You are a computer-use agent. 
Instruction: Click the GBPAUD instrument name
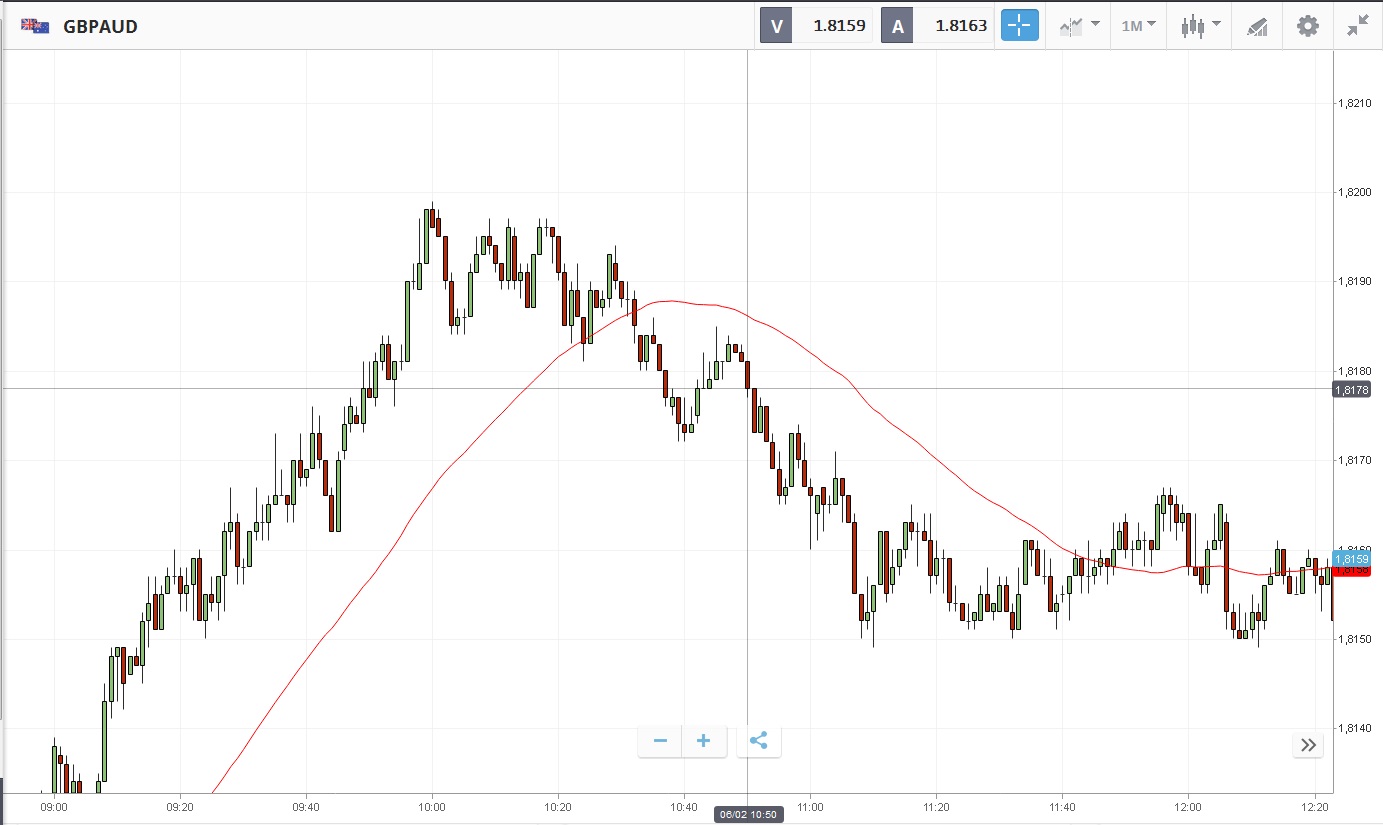pos(100,27)
